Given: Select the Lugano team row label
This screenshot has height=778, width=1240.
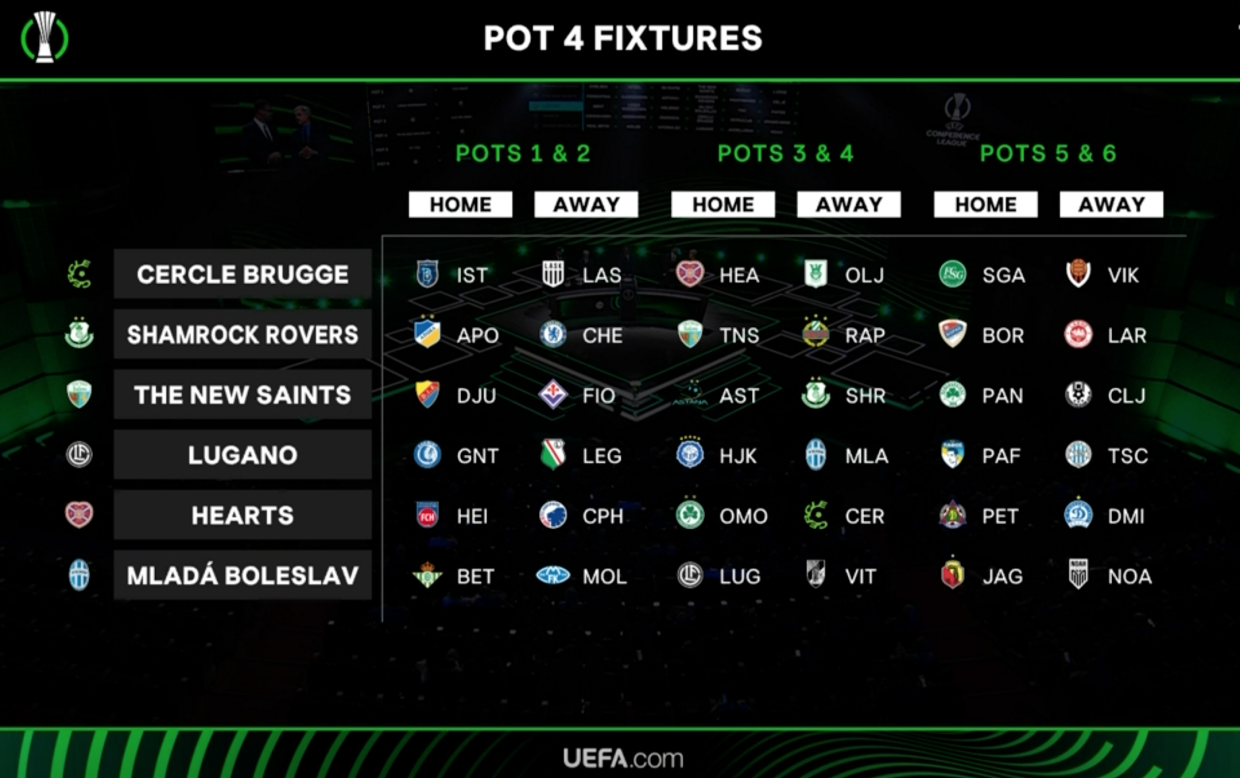Looking at the screenshot, I should point(243,455).
